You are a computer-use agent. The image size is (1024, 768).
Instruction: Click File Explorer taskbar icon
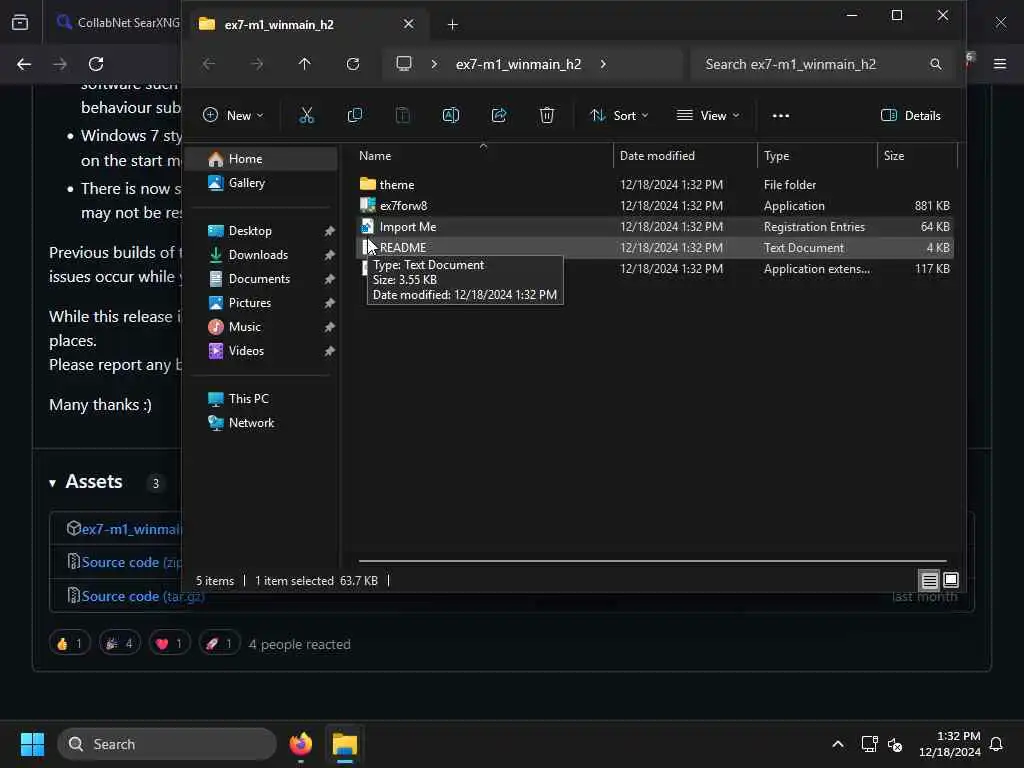click(x=345, y=744)
